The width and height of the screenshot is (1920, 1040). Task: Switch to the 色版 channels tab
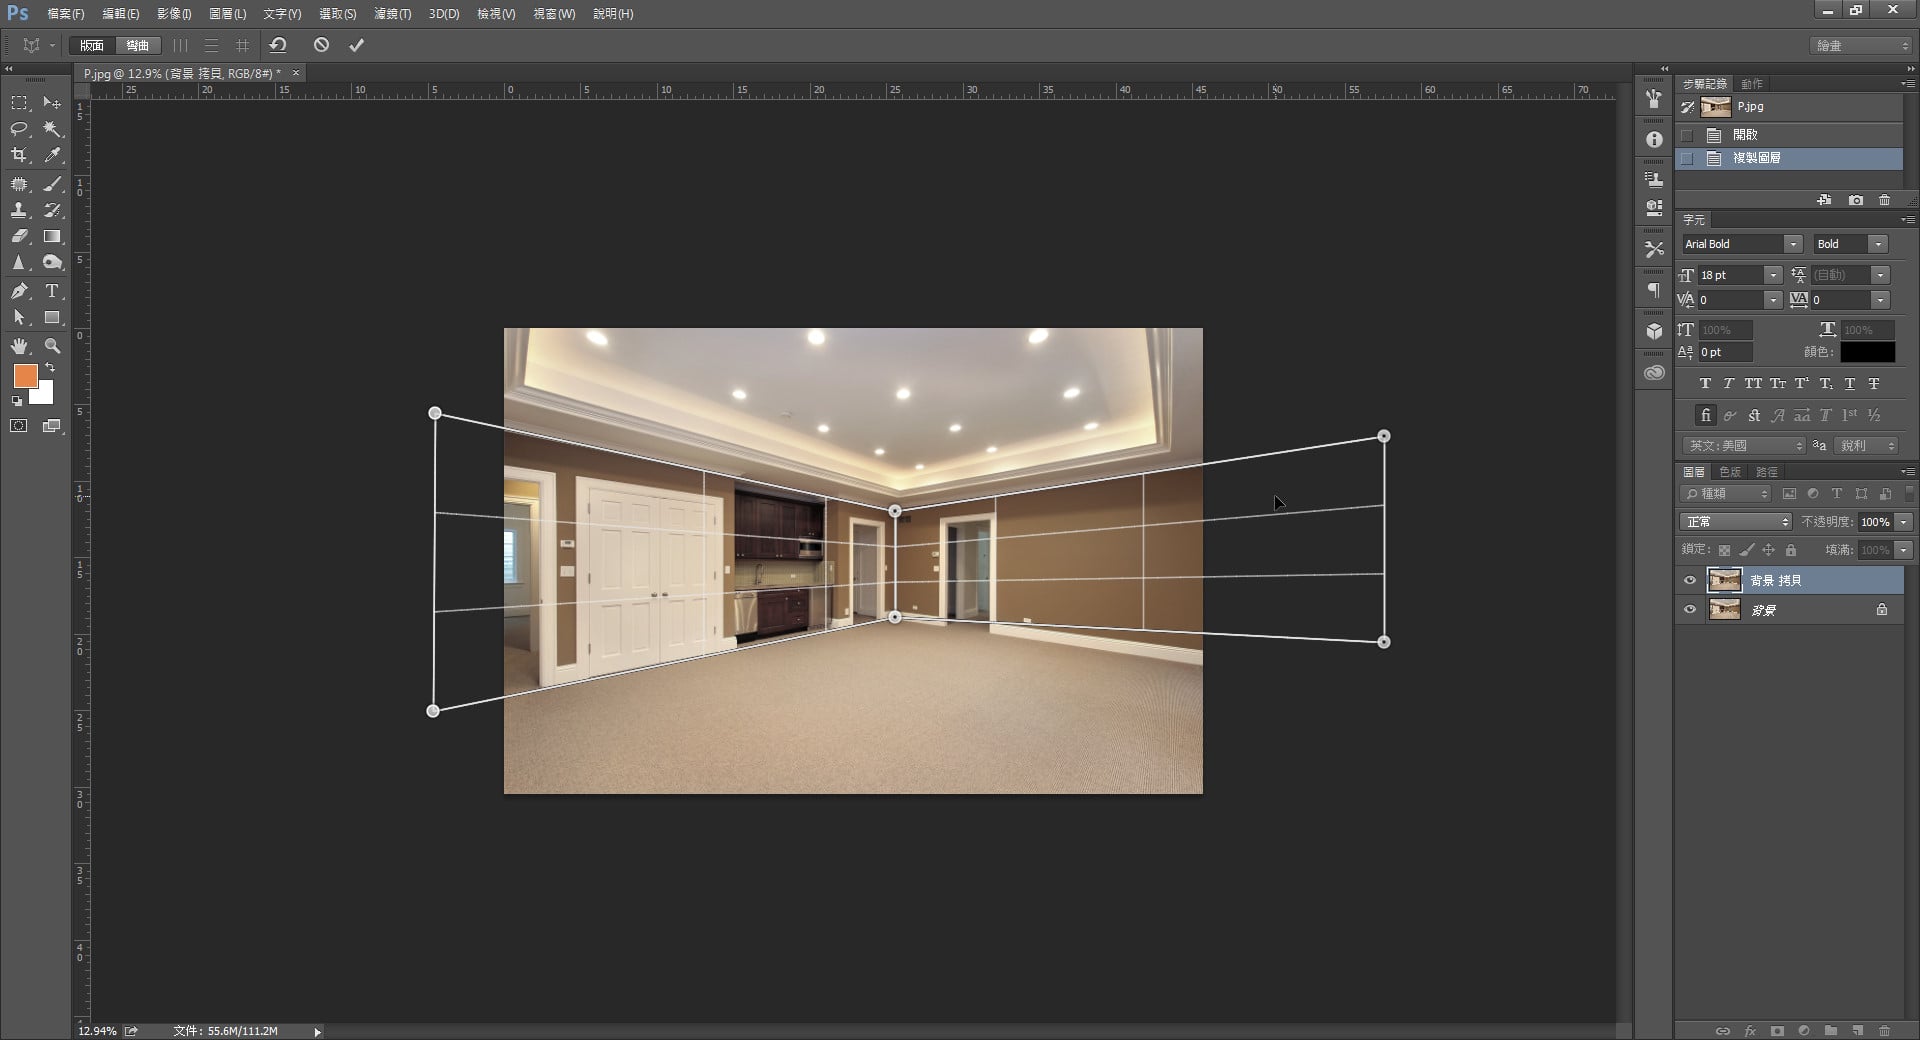(x=1730, y=472)
